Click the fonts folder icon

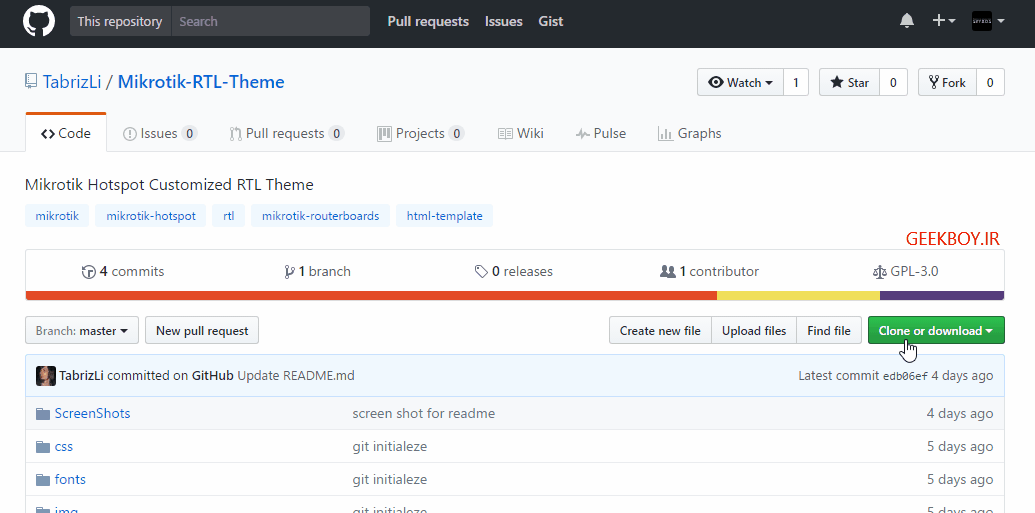pyautogui.click(x=43, y=480)
